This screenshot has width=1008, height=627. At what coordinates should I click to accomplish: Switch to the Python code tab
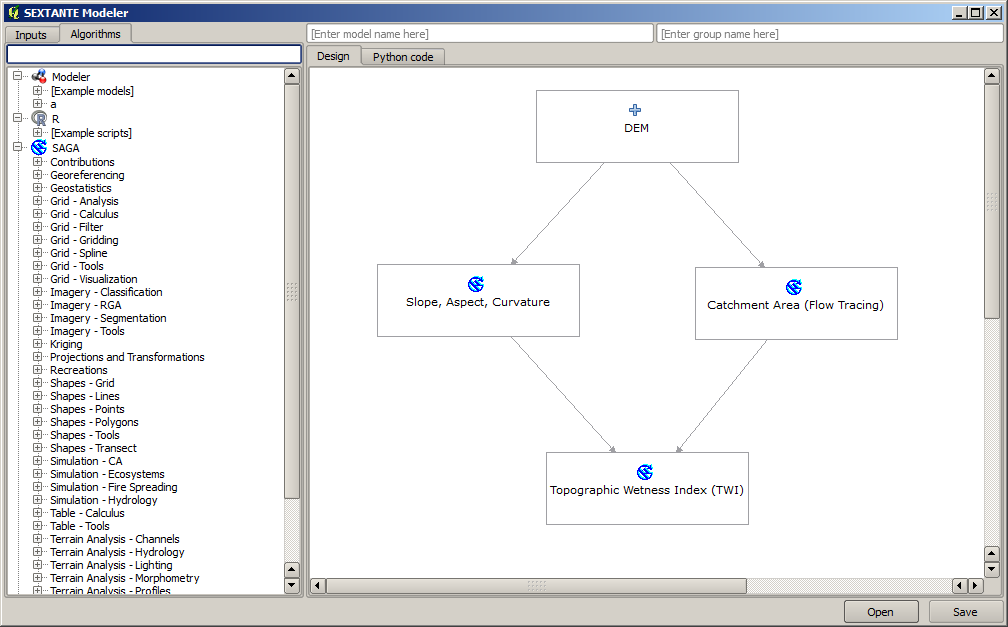(x=403, y=57)
